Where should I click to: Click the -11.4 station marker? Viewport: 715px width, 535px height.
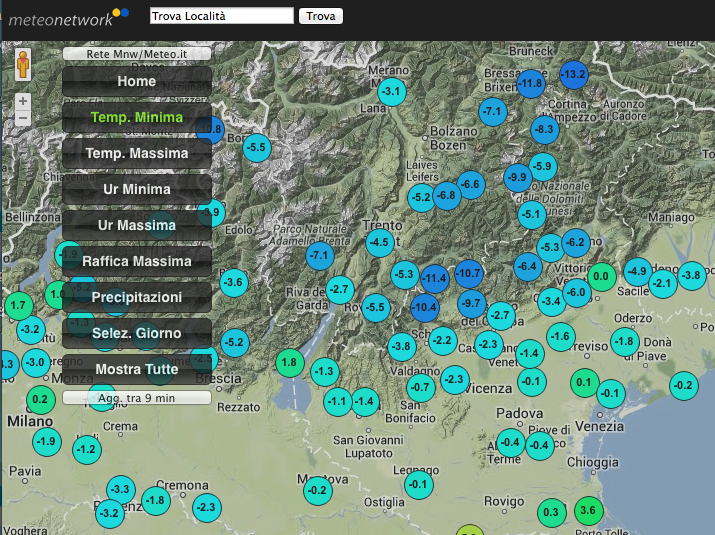(435, 278)
